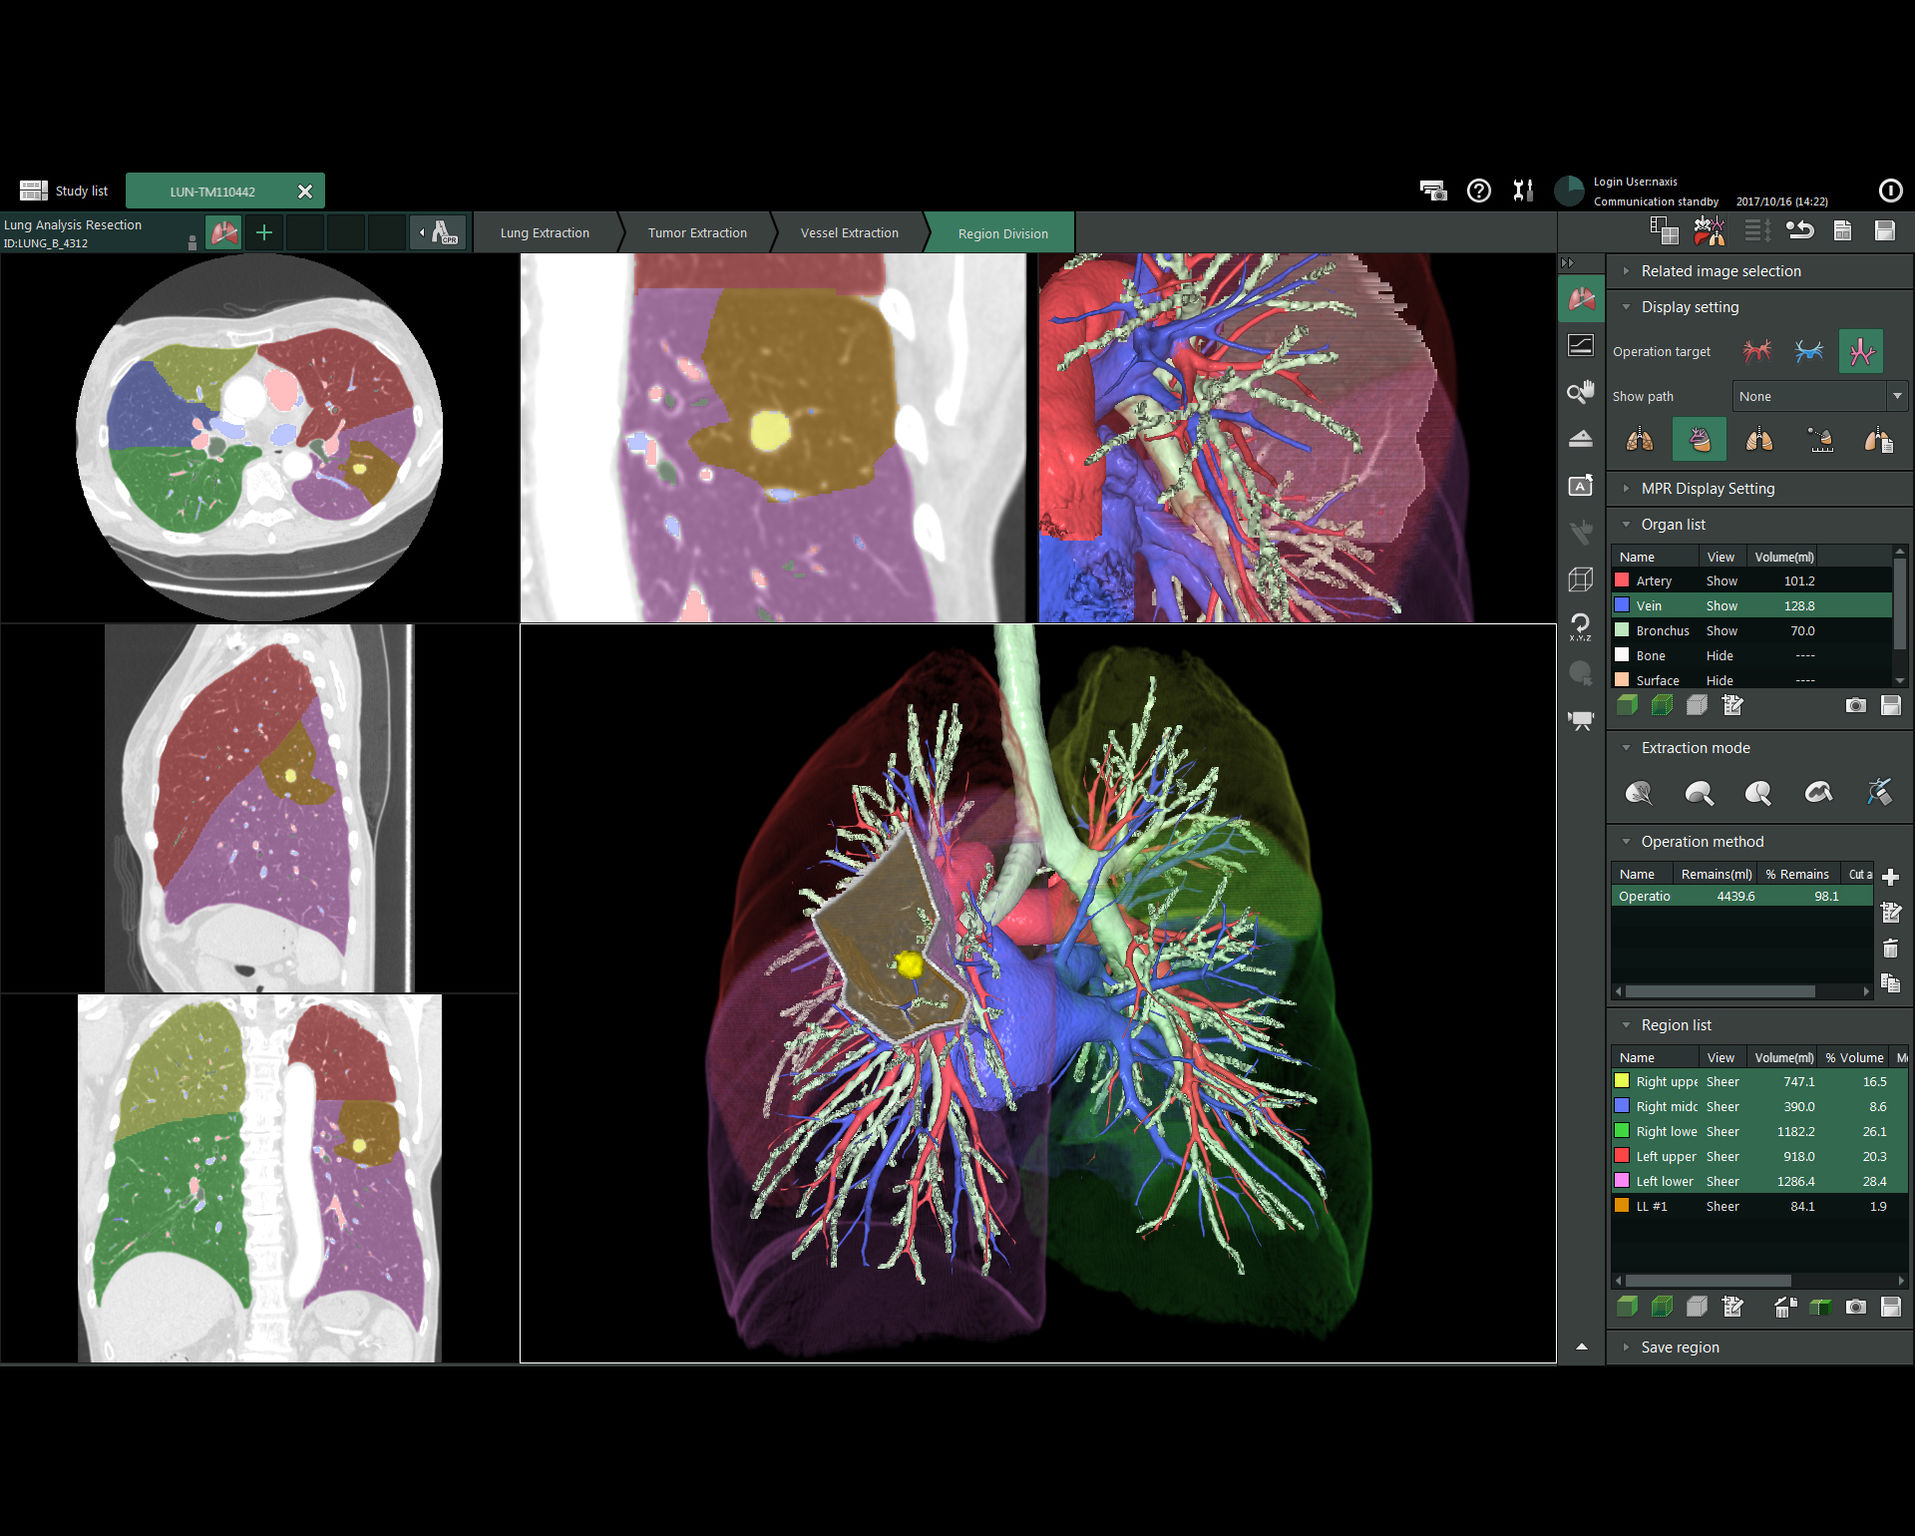Switch to the Vessel Extraction step tab
This screenshot has height=1536, width=1915.
(849, 233)
